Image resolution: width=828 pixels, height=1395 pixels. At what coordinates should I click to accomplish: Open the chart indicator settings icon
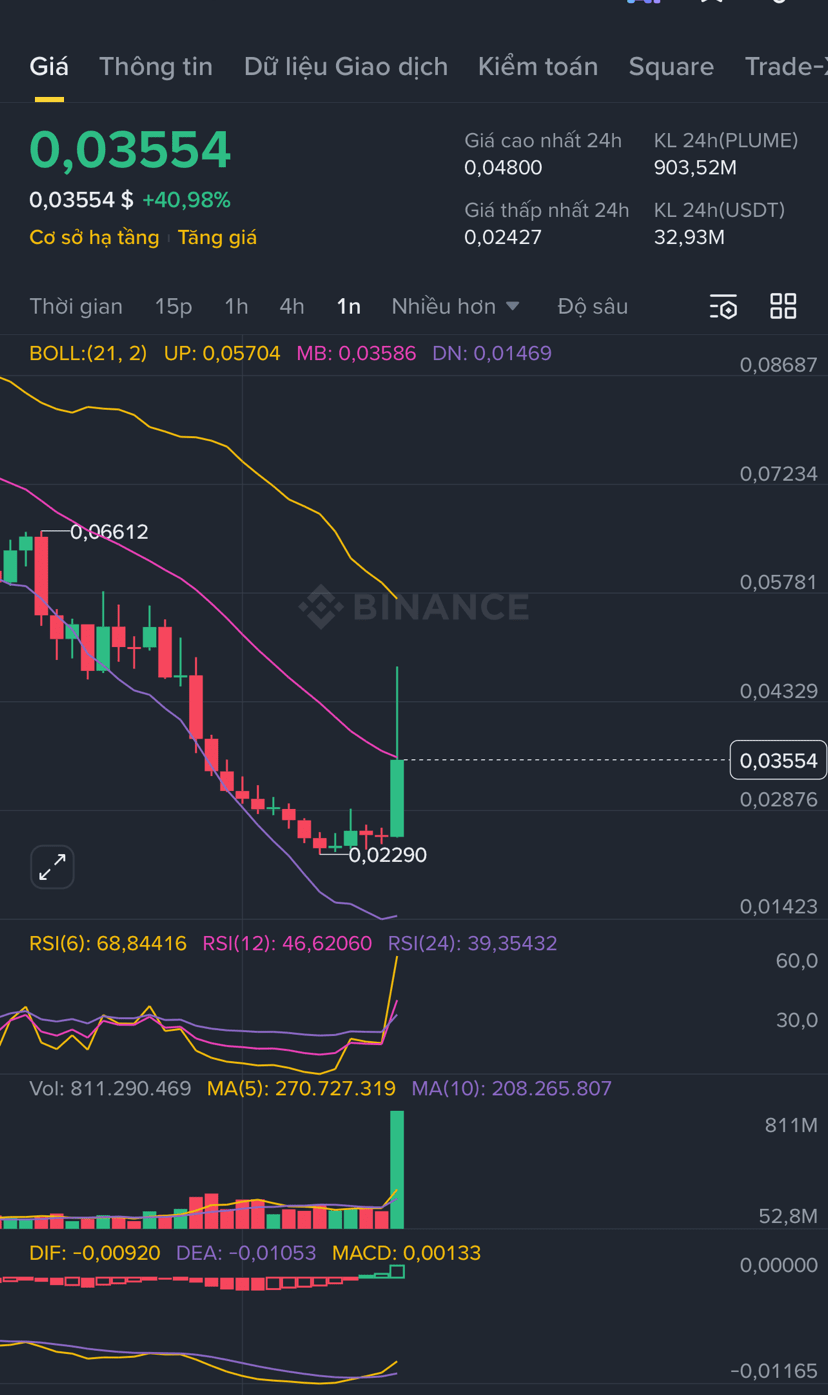tap(723, 307)
